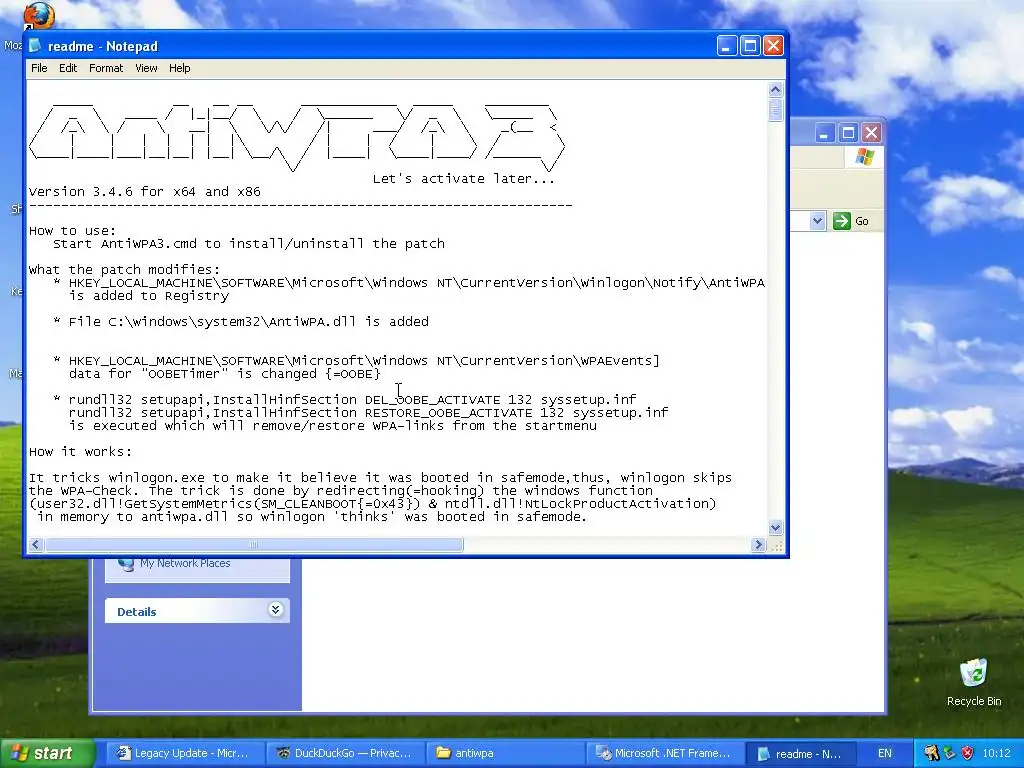
Task: Maximize the antiwpa Explorer window behind
Action: point(848,133)
